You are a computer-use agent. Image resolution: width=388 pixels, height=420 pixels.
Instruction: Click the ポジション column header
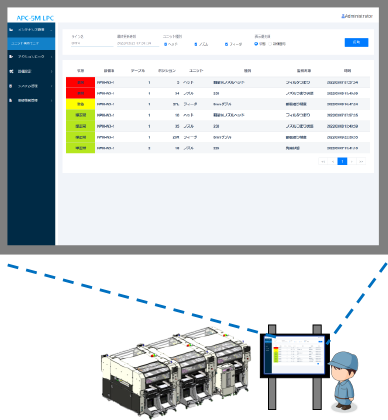tap(167, 71)
